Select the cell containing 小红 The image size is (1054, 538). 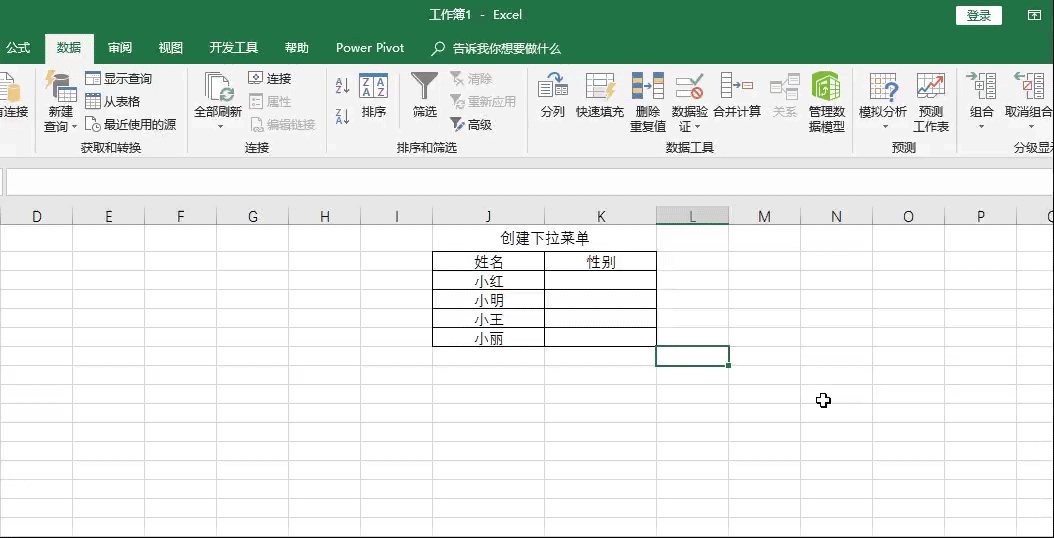tap(489, 280)
